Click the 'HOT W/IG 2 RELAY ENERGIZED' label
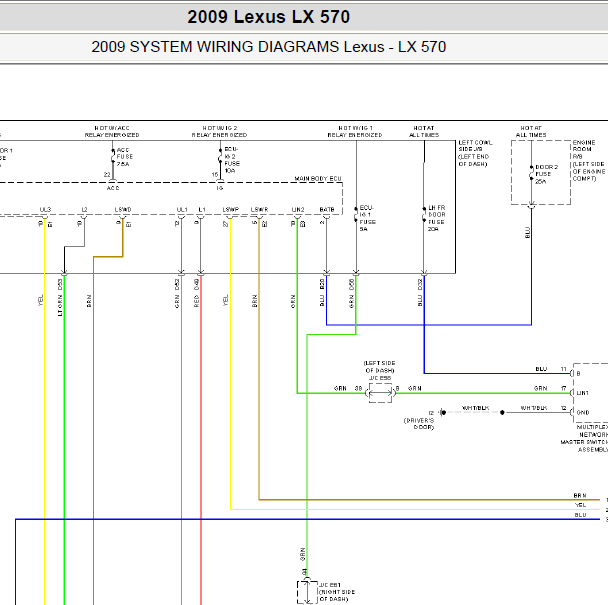608x605 pixels. pyautogui.click(x=219, y=131)
